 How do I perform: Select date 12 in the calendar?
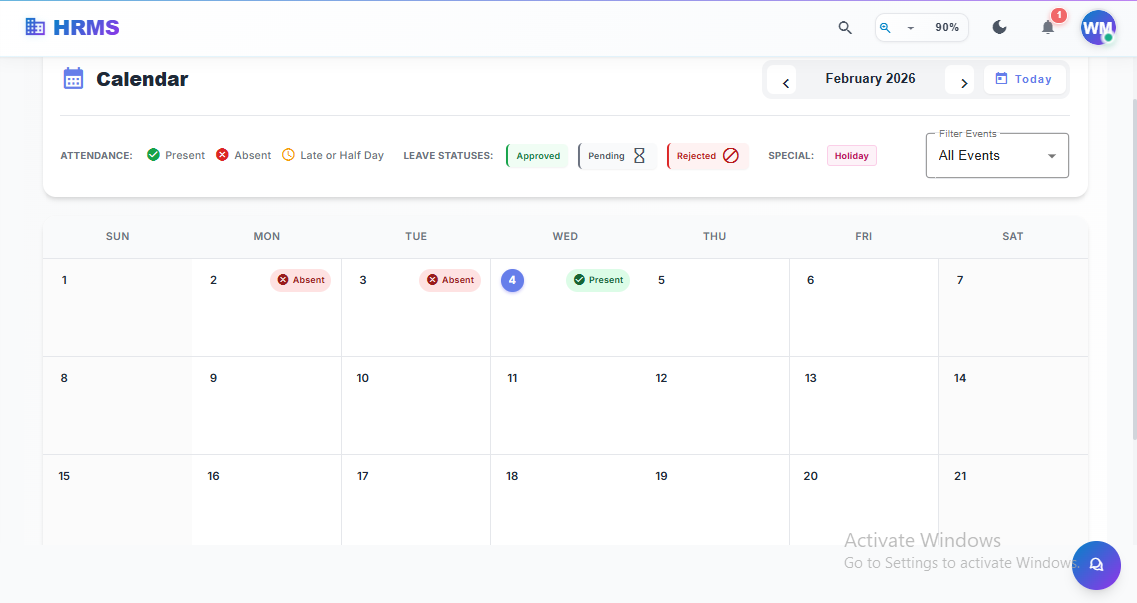coord(661,378)
